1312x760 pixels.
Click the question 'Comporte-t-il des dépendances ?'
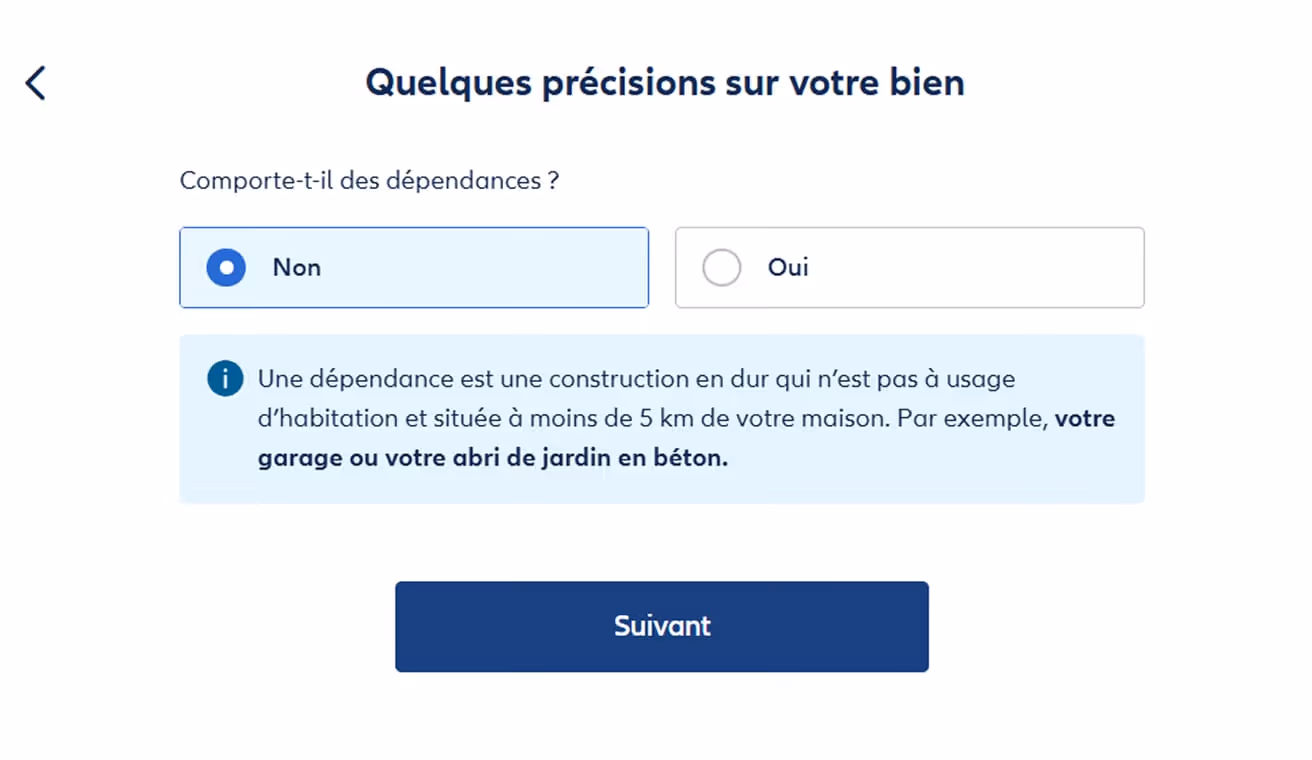point(370,180)
